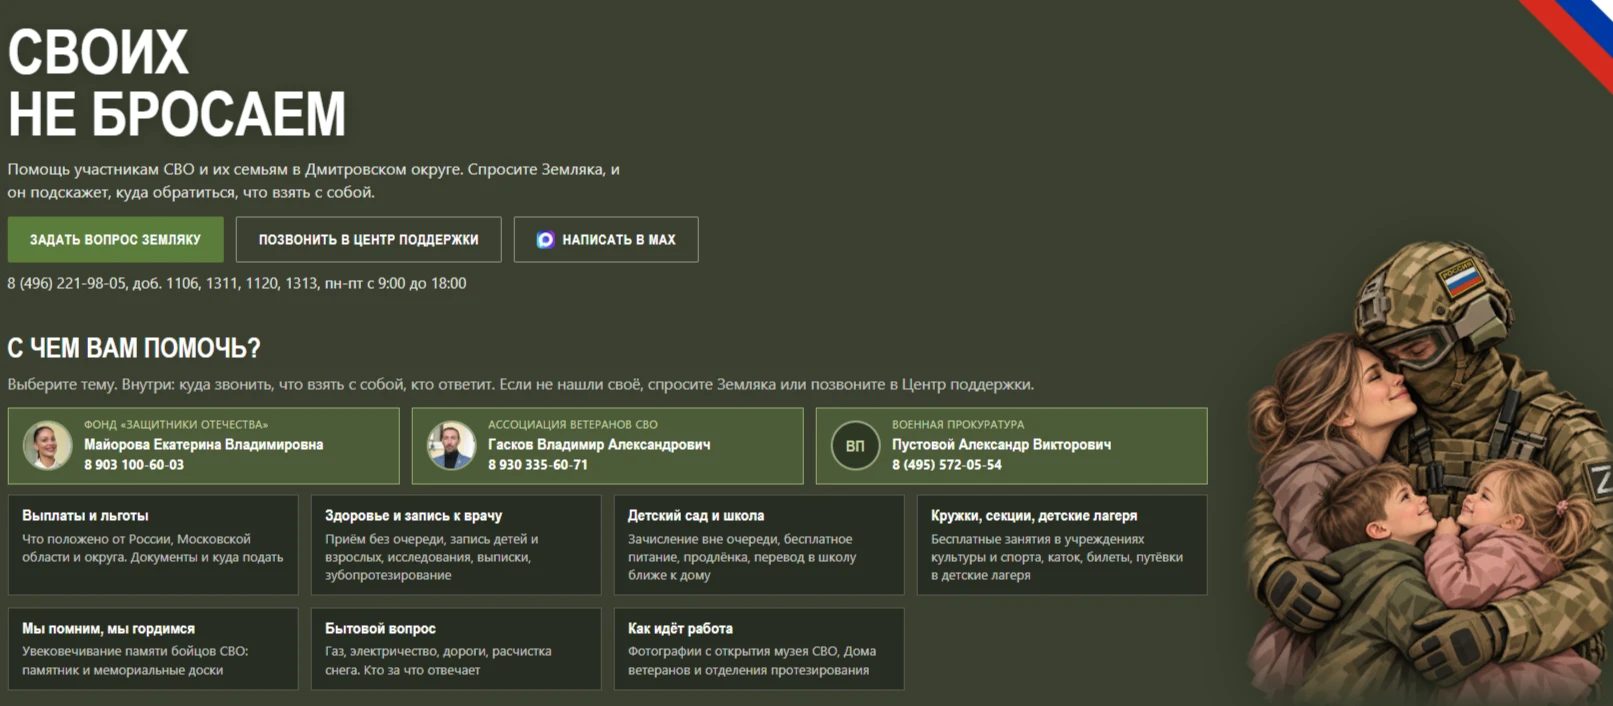This screenshot has width=1613, height=706.
Task: Select the Военная прокуратура contact card
Action: 1011,446
